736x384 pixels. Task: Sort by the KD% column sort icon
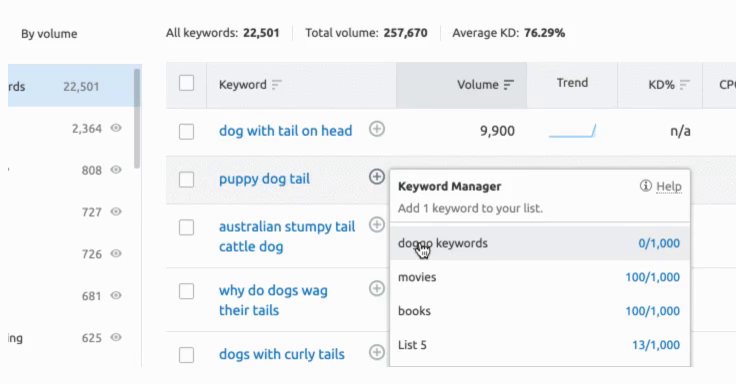pos(685,85)
